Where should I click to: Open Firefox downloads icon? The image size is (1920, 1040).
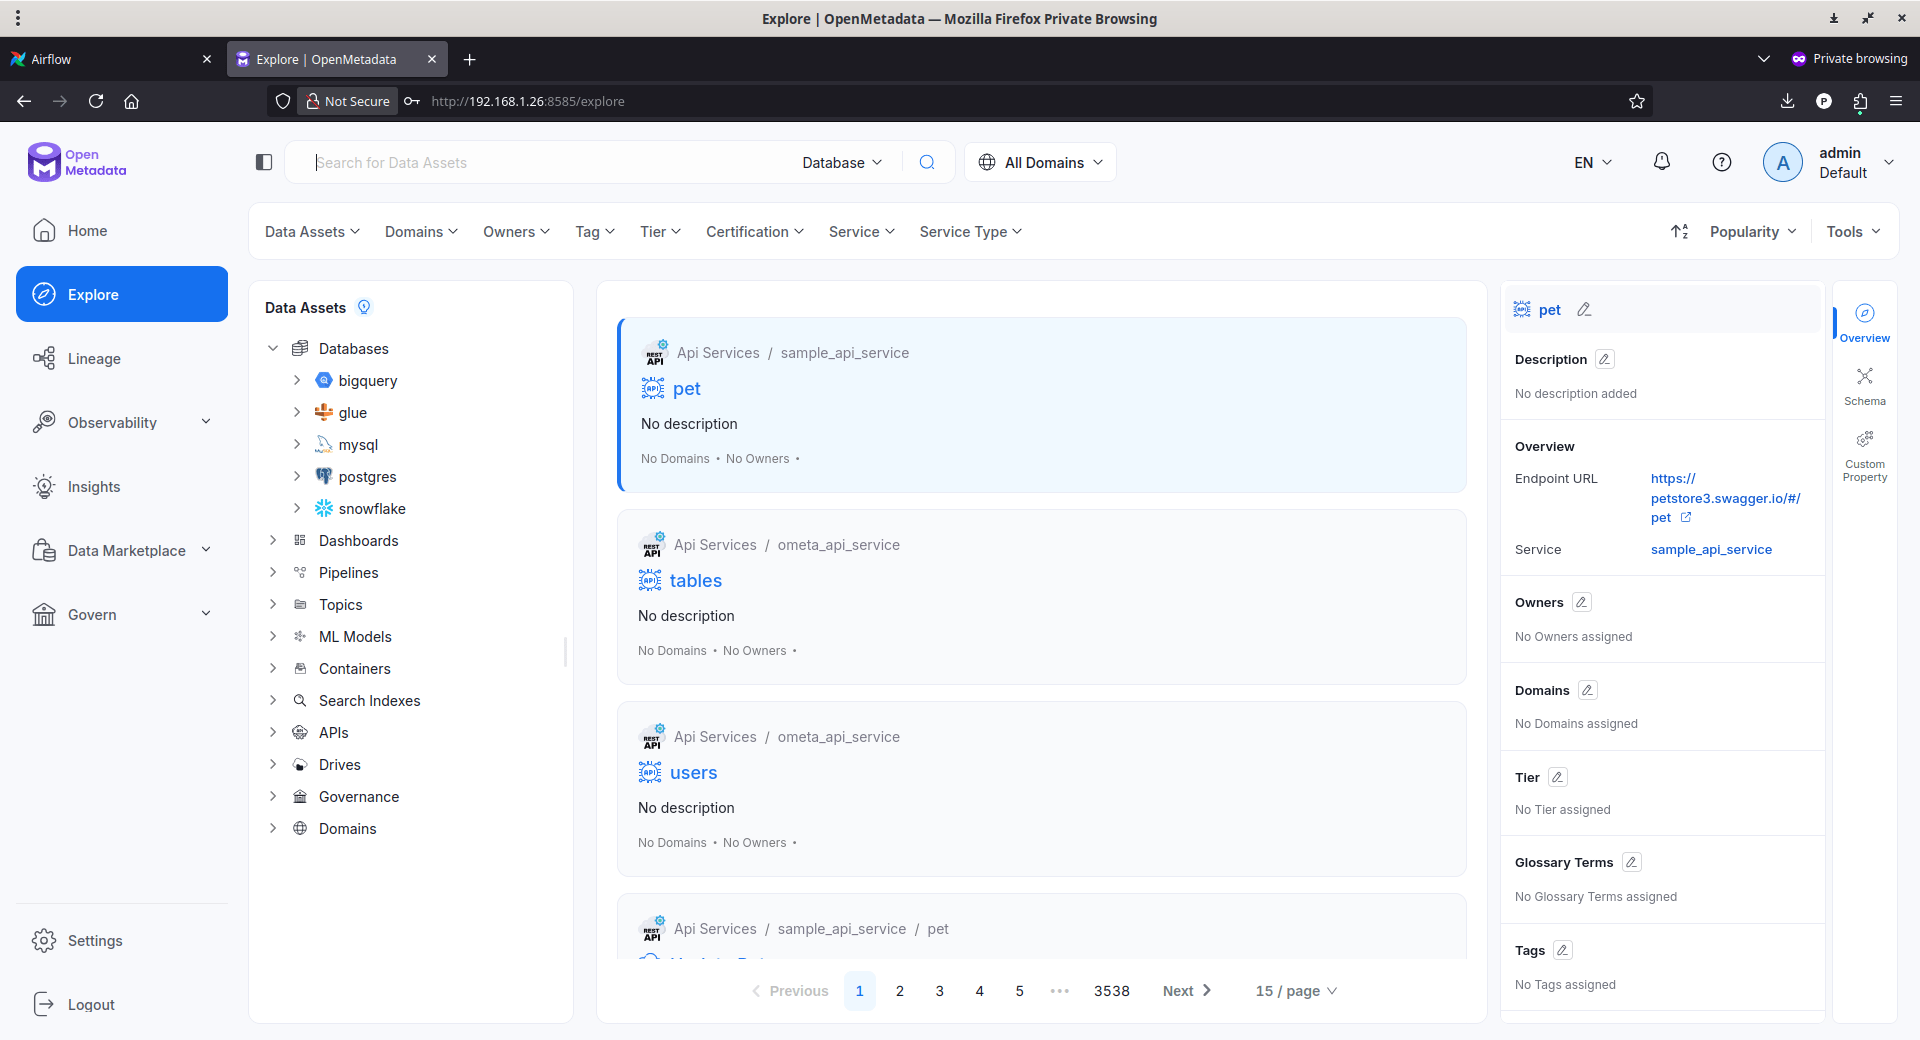click(1788, 101)
